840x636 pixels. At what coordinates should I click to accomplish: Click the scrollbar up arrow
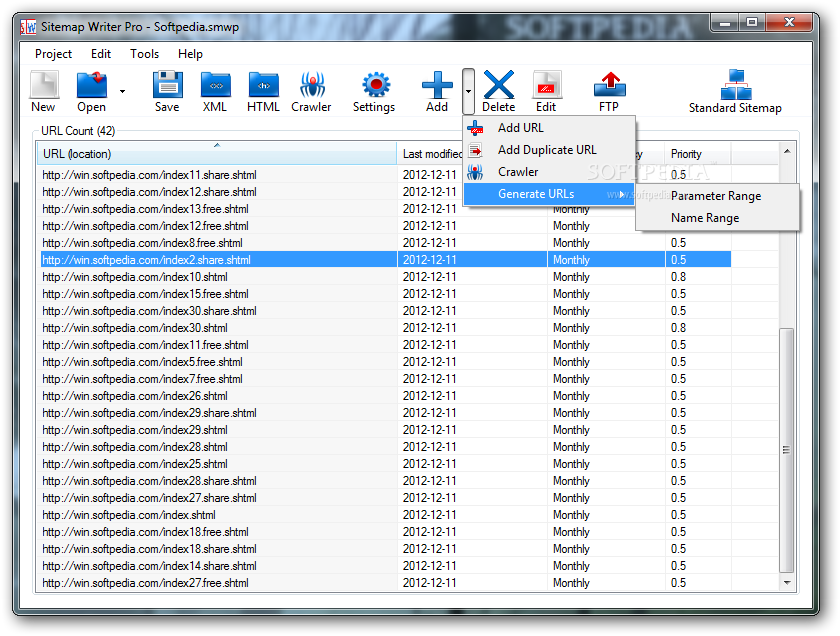point(787,152)
